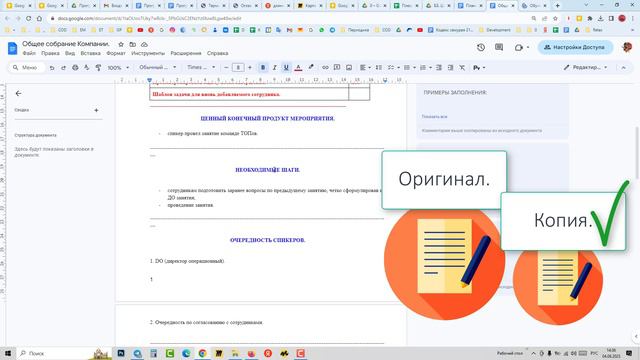Viewport: 640px width, 360px height.
Task: Click the document title text
Action: 66,44
